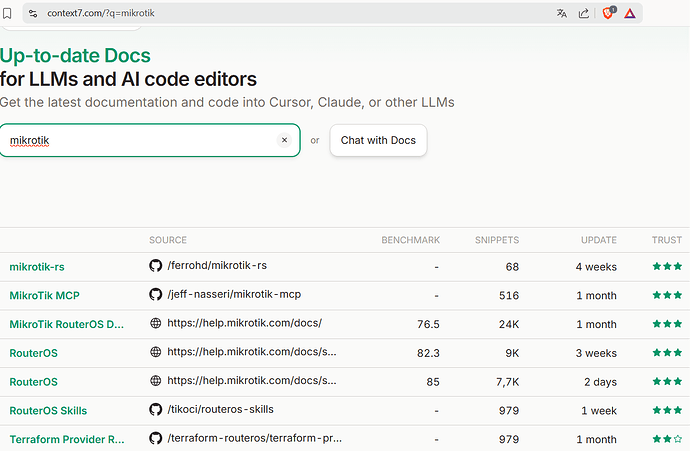The image size is (690, 451).
Task: Click the 76.5 benchmark value
Action: point(428,324)
